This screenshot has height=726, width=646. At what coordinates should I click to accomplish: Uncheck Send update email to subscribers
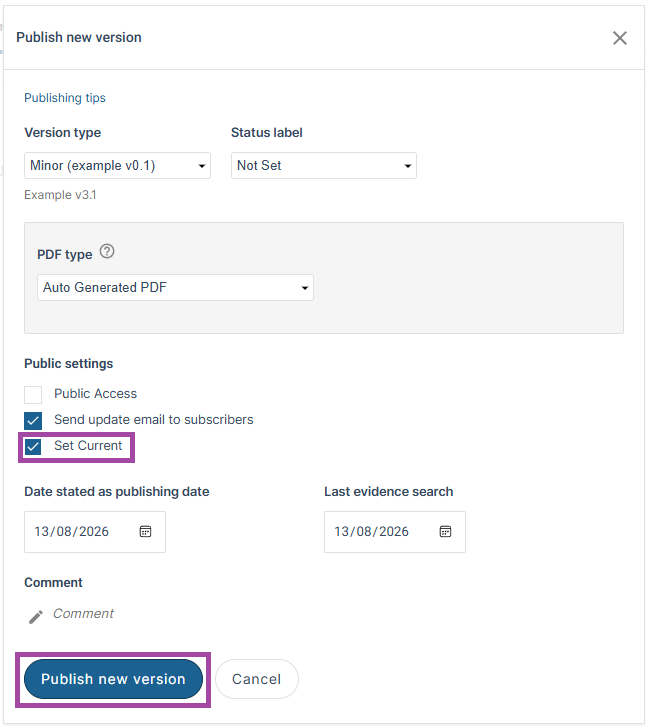(x=33, y=421)
